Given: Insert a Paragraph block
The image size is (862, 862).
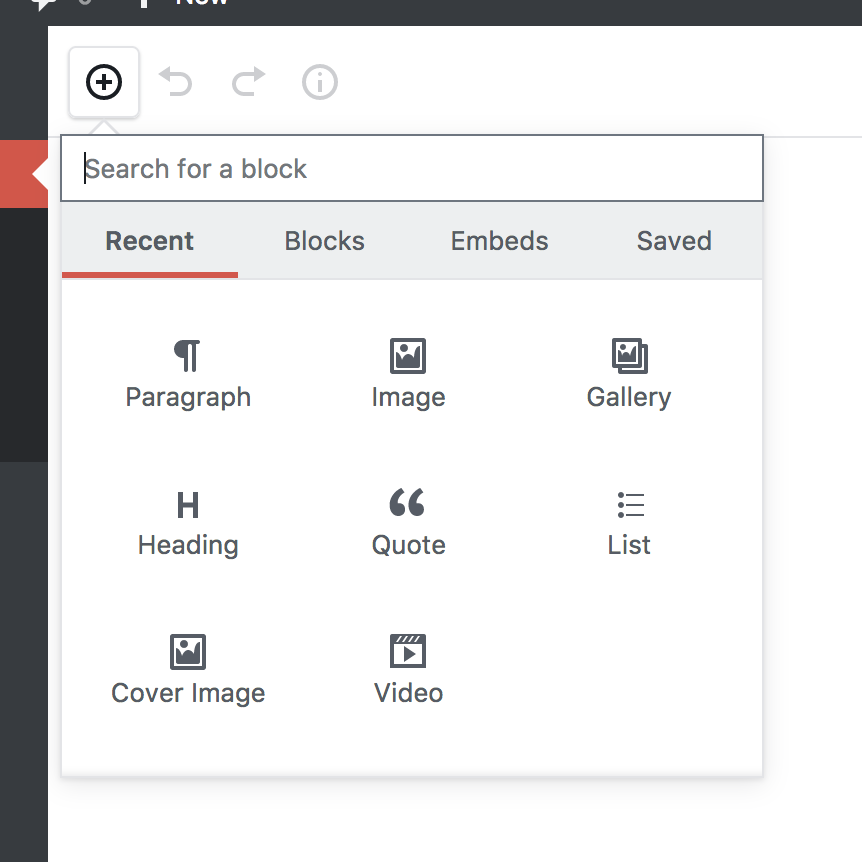Looking at the screenshot, I should (x=188, y=374).
